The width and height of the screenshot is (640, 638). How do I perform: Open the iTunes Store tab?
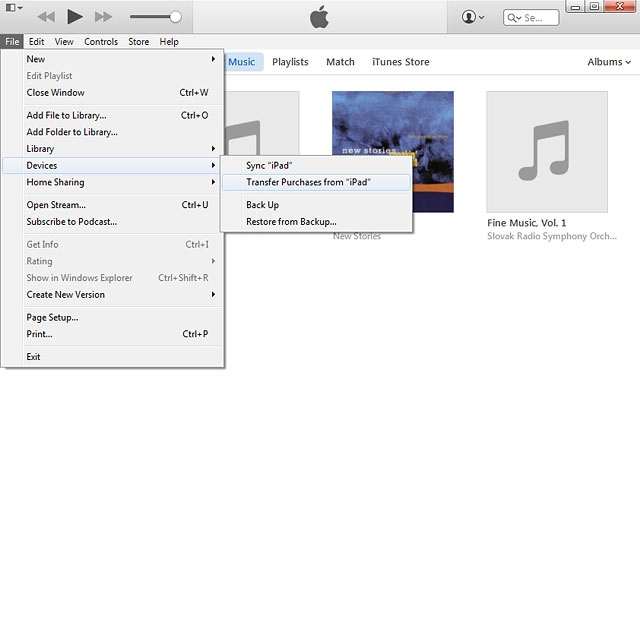pos(400,62)
